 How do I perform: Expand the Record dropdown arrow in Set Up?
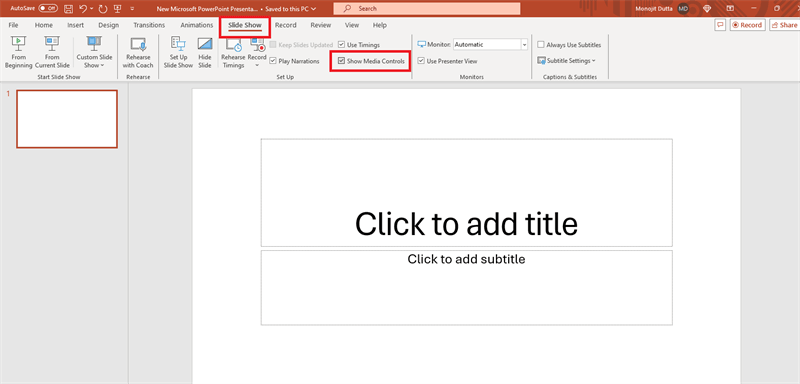tap(257, 65)
